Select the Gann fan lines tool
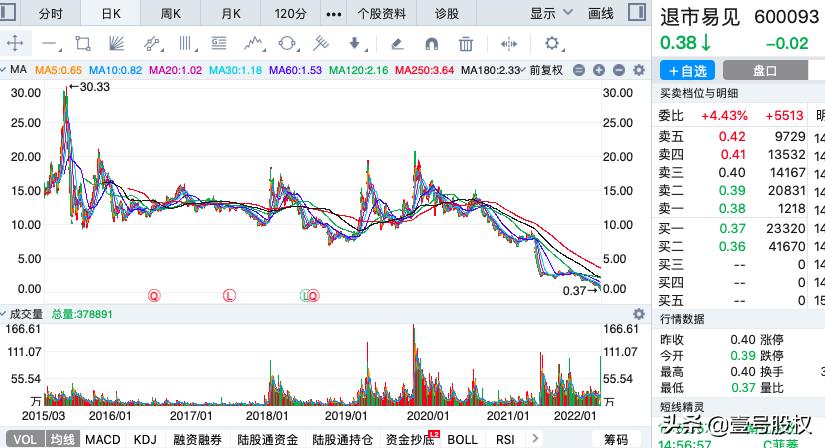825x448 pixels. (116, 43)
